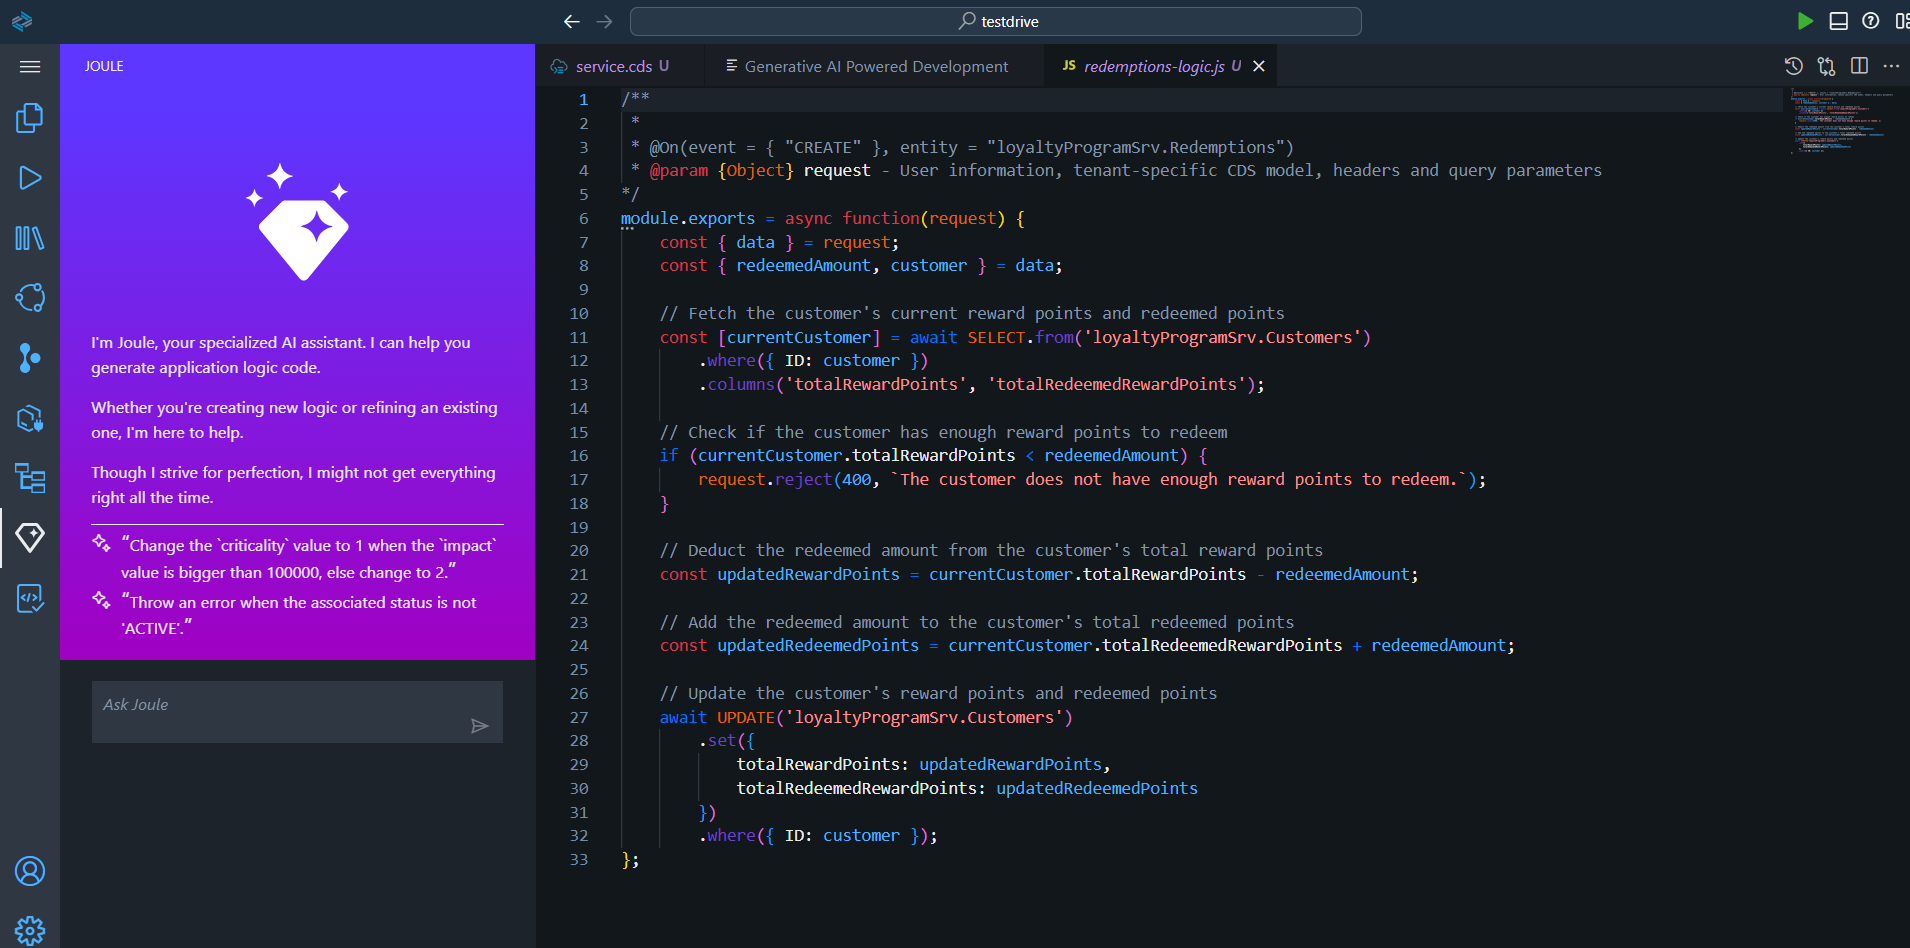The height and width of the screenshot is (948, 1910).
Task: Open the hamburger application menu
Action: (30, 67)
